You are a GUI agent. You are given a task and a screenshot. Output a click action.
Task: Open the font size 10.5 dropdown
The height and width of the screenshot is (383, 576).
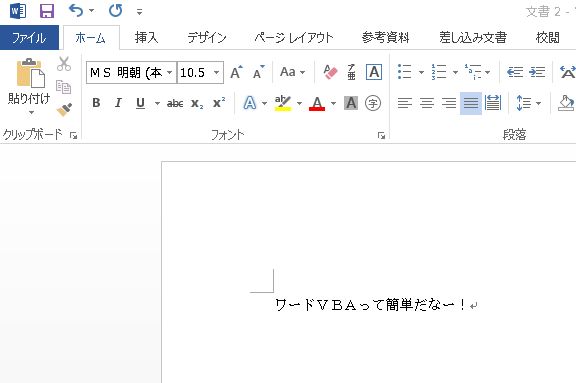pos(216,72)
